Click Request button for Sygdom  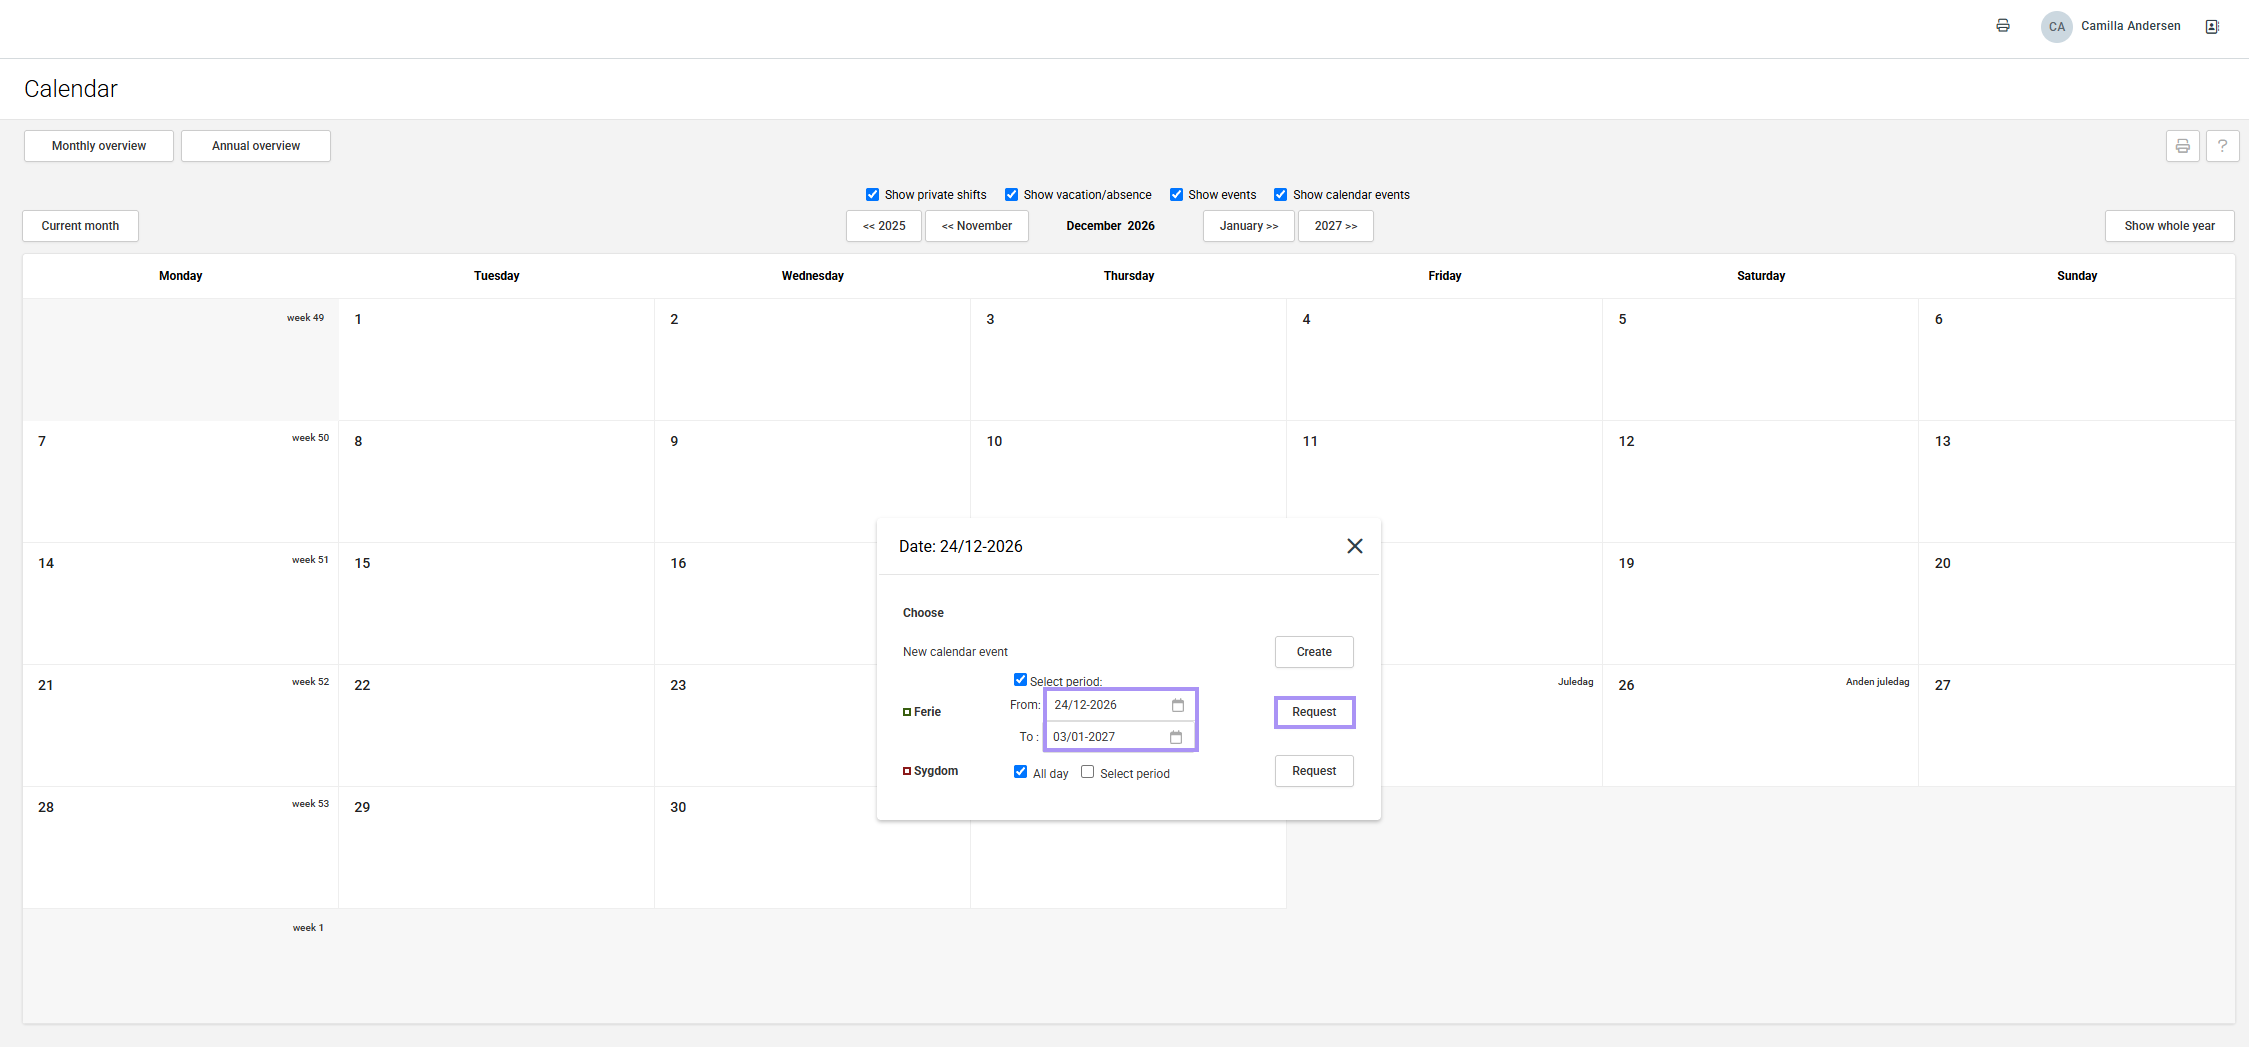click(x=1314, y=771)
